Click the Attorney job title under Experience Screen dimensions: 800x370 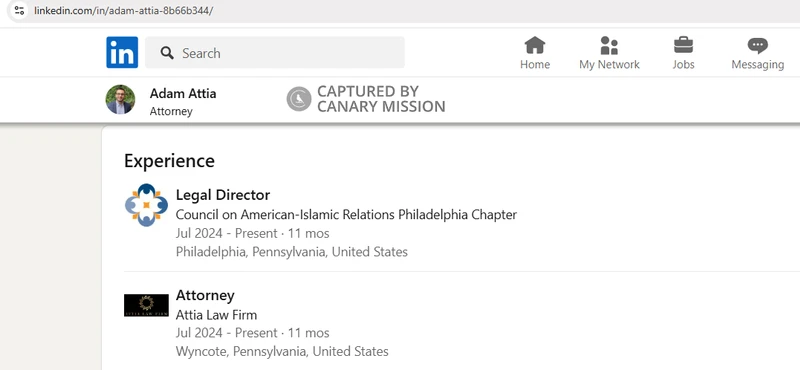pyautogui.click(x=205, y=295)
